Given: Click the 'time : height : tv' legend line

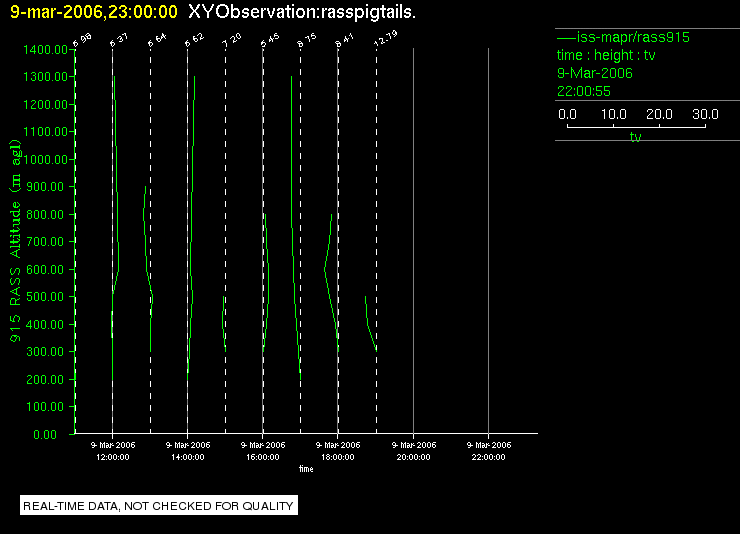Looking at the screenshot, I should pos(606,55).
